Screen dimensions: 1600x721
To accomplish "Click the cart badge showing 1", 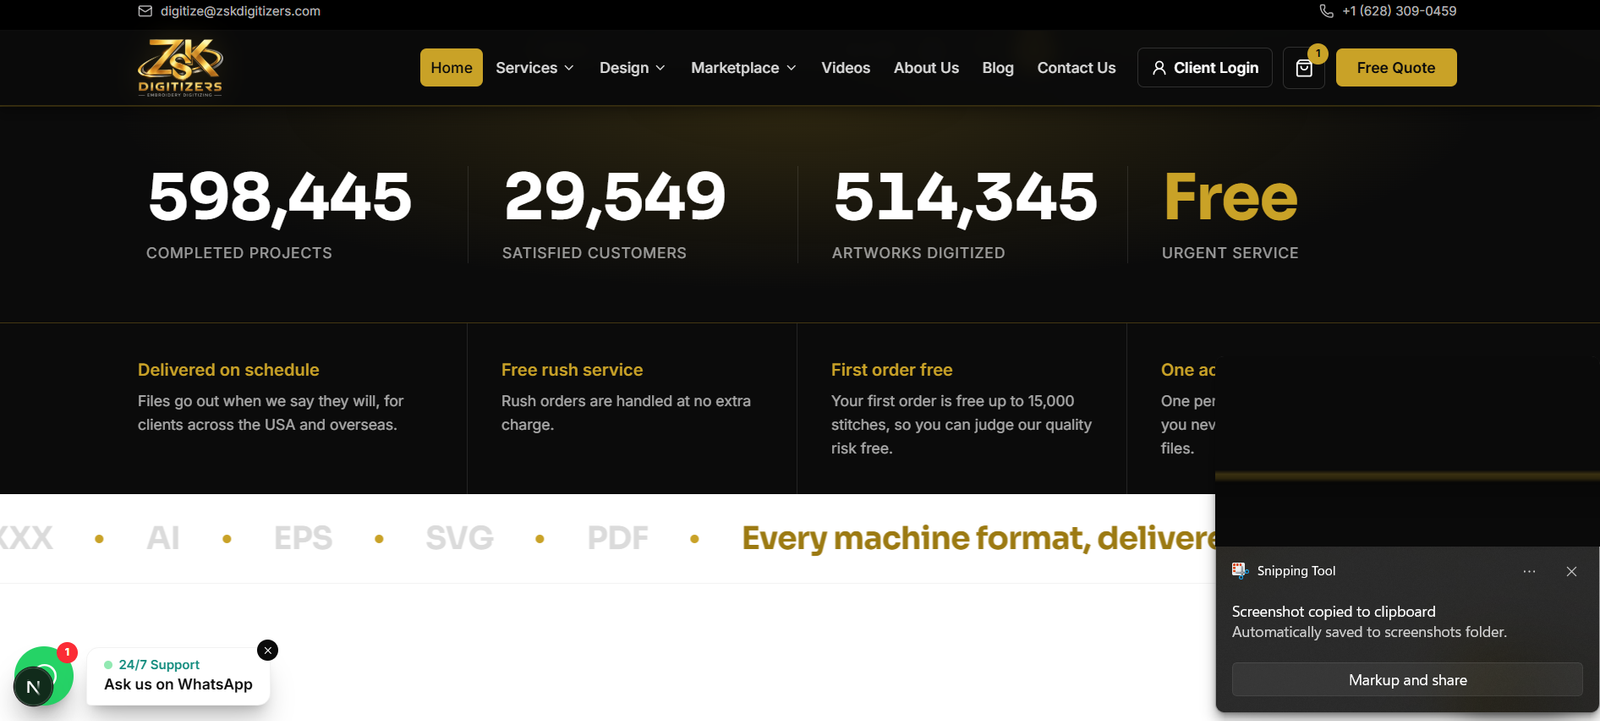I will tap(1318, 53).
